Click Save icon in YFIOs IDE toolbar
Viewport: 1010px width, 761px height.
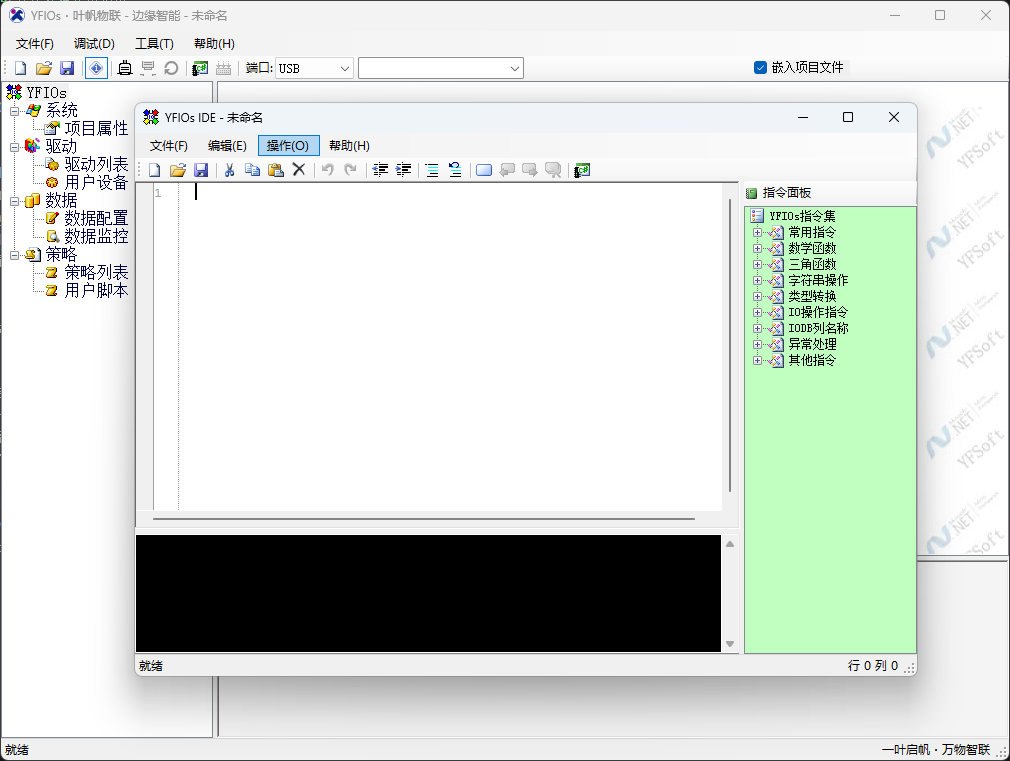[201, 170]
